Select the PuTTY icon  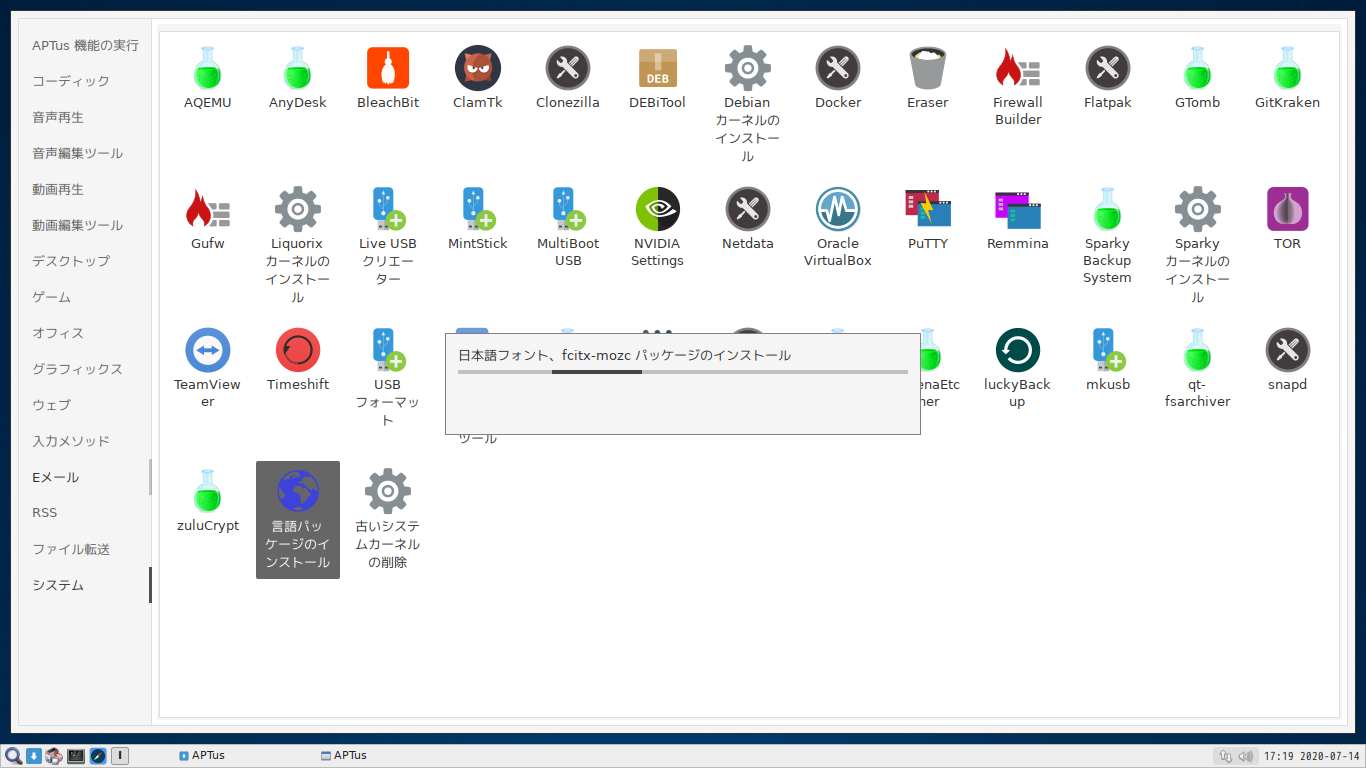click(928, 209)
